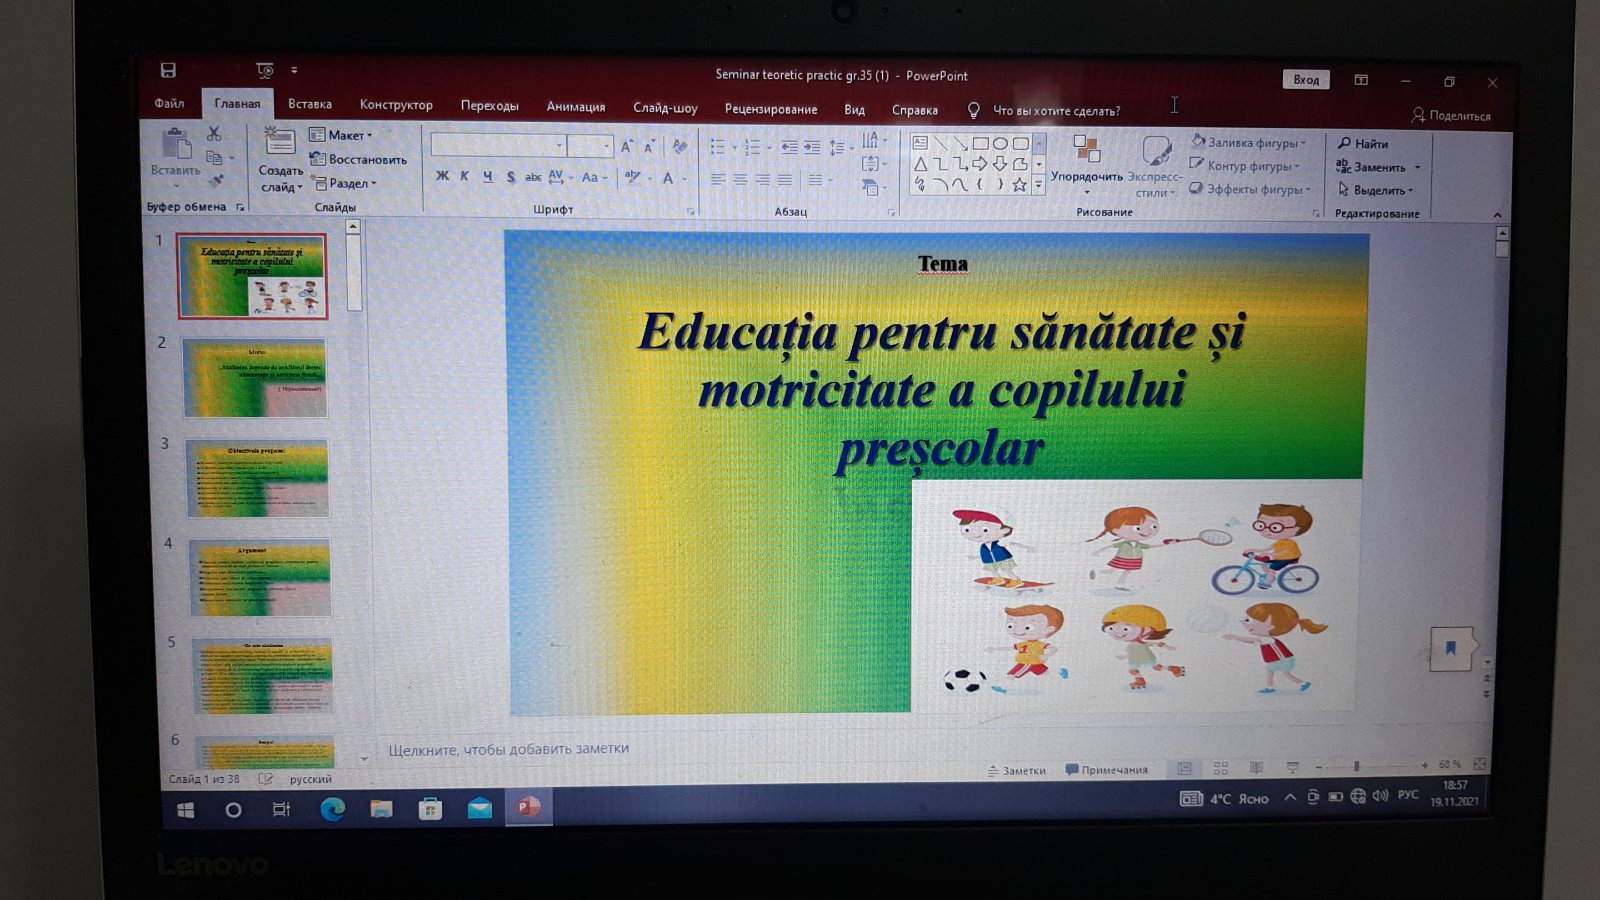1600x900 pixels.
Task: Toggle bold (Ж) formatting
Action: 442,176
